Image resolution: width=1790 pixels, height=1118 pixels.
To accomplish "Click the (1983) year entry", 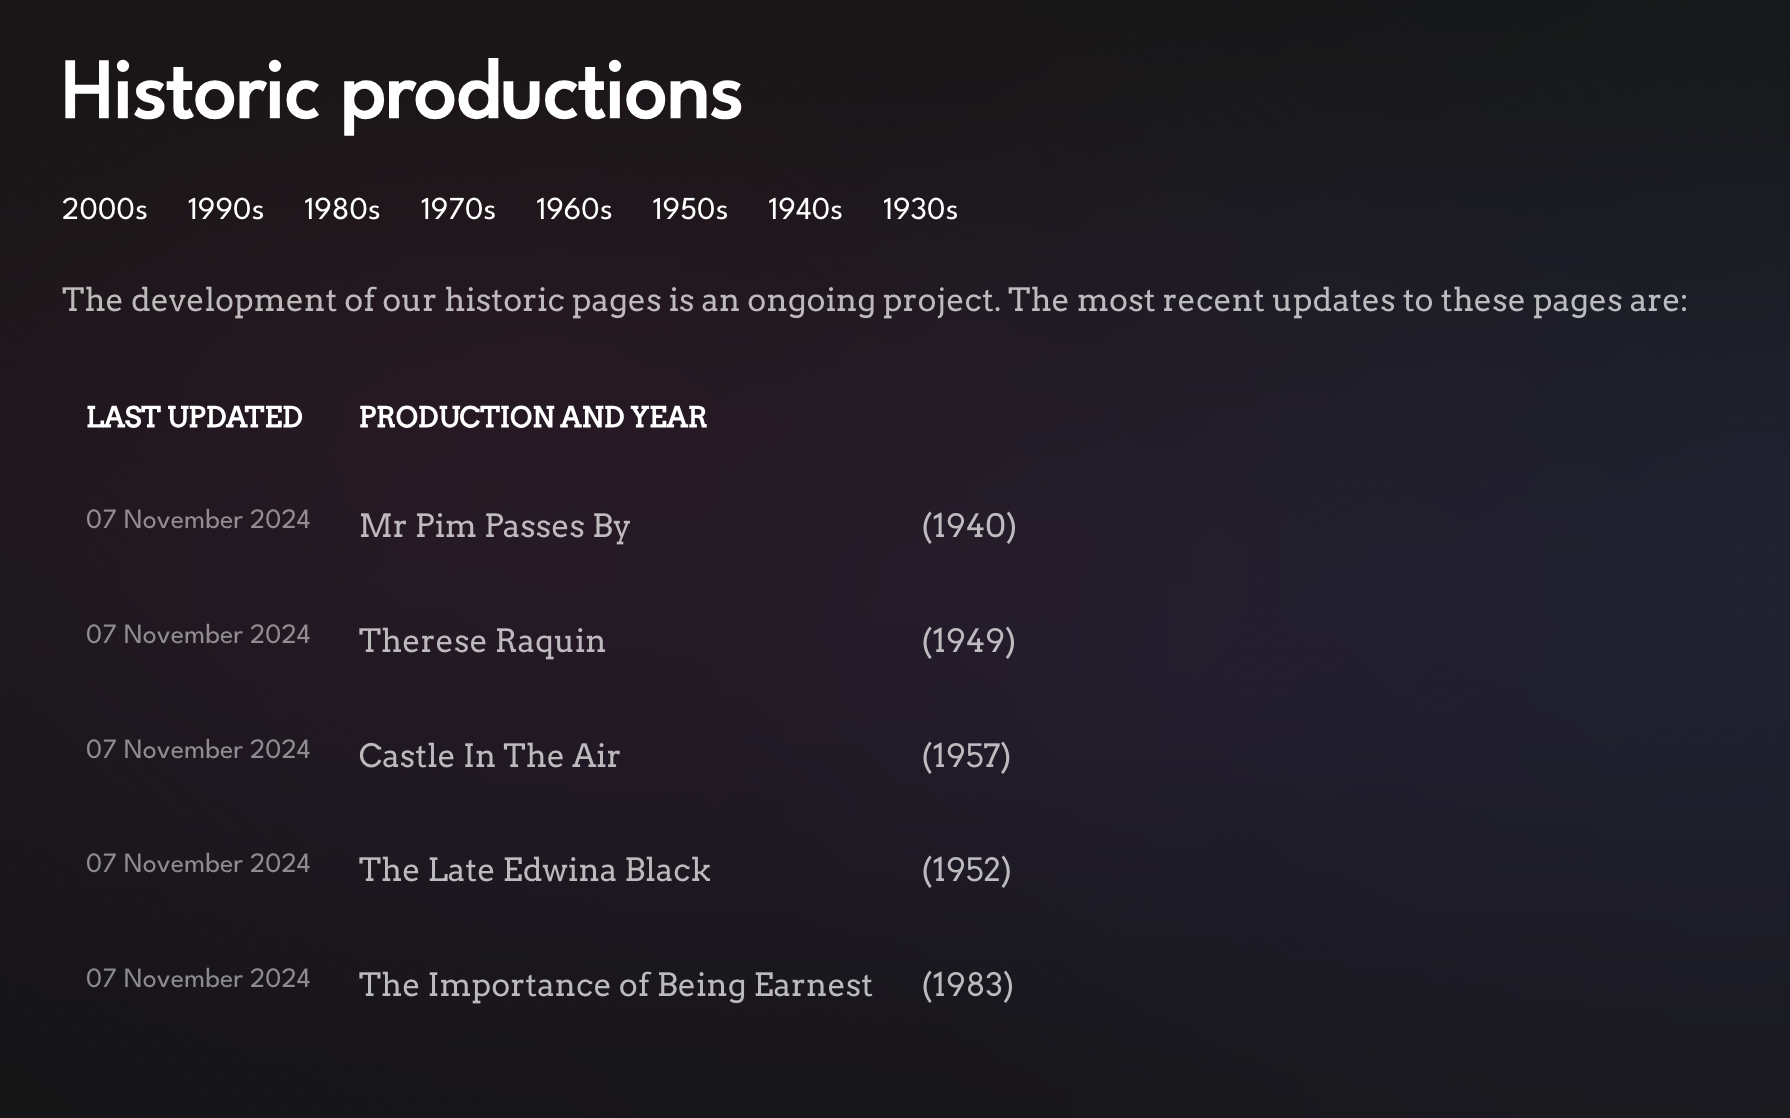I will click(967, 985).
